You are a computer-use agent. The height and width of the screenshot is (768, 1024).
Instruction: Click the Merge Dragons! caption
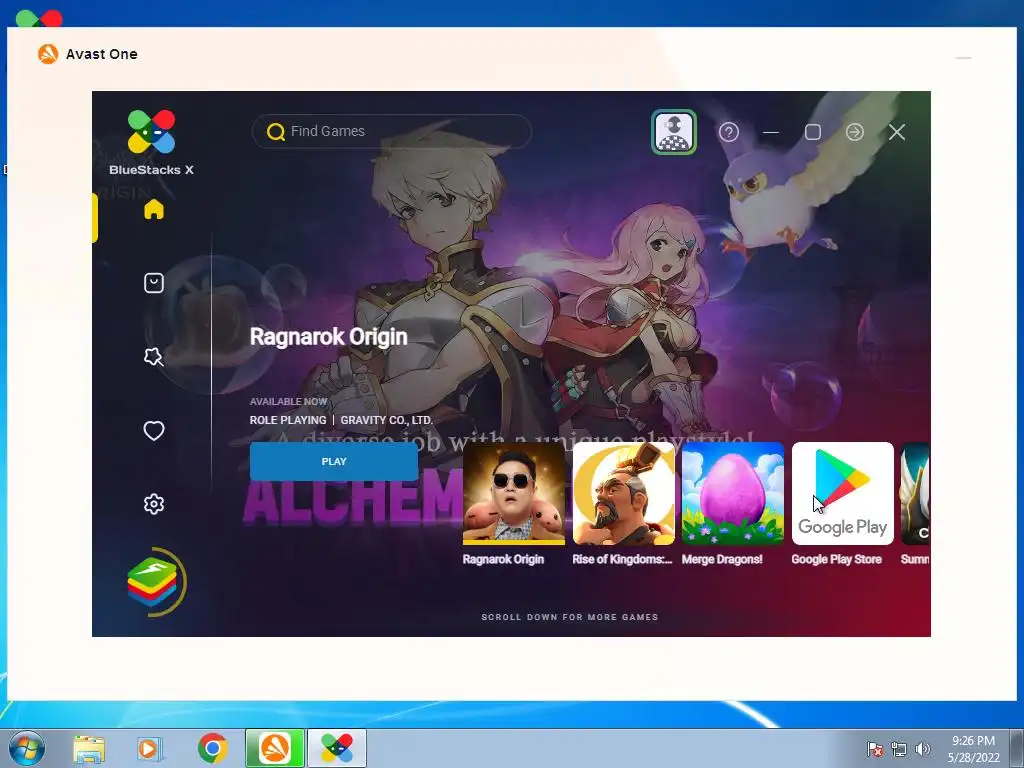point(722,559)
